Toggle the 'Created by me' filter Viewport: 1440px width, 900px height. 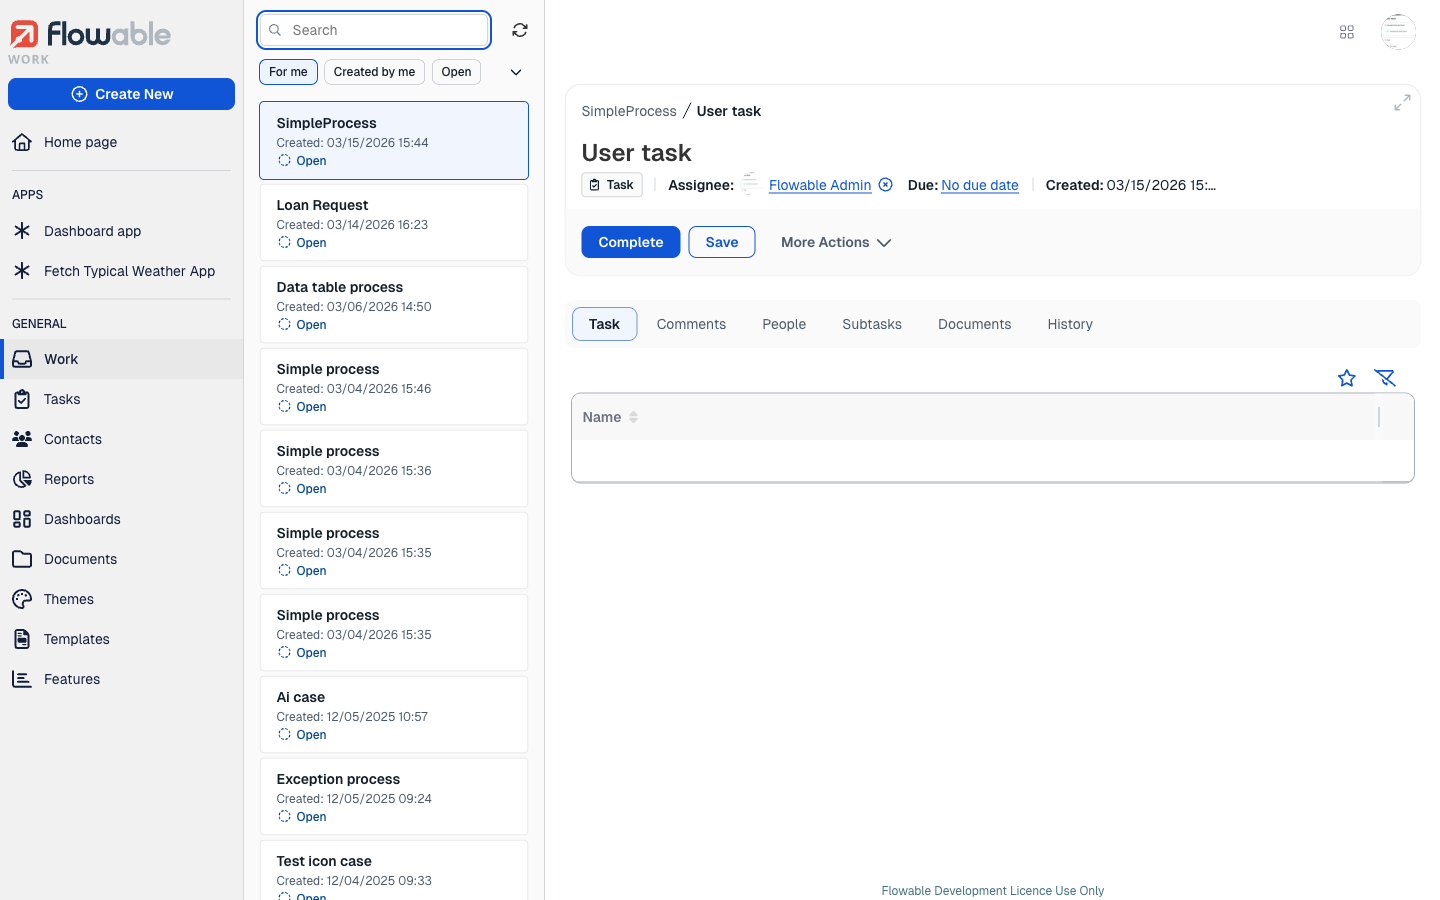(374, 71)
